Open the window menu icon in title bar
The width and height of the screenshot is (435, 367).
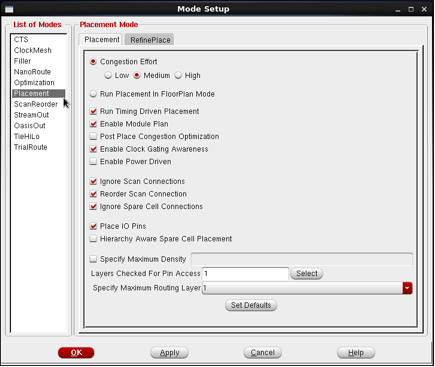click(9, 9)
